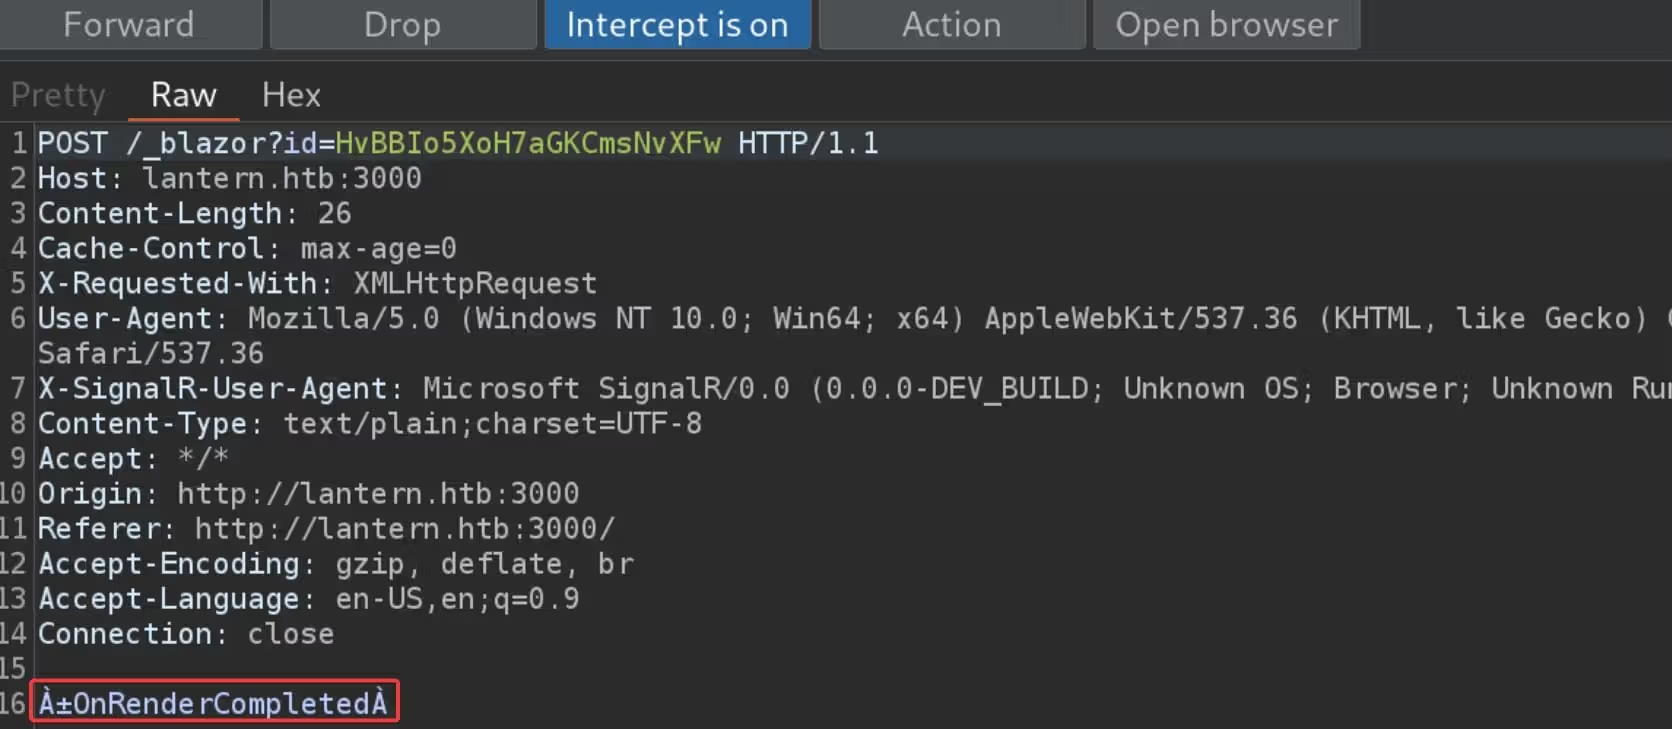The height and width of the screenshot is (729, 1672).
Task: Open the Action menu
Action: [951, 24]
